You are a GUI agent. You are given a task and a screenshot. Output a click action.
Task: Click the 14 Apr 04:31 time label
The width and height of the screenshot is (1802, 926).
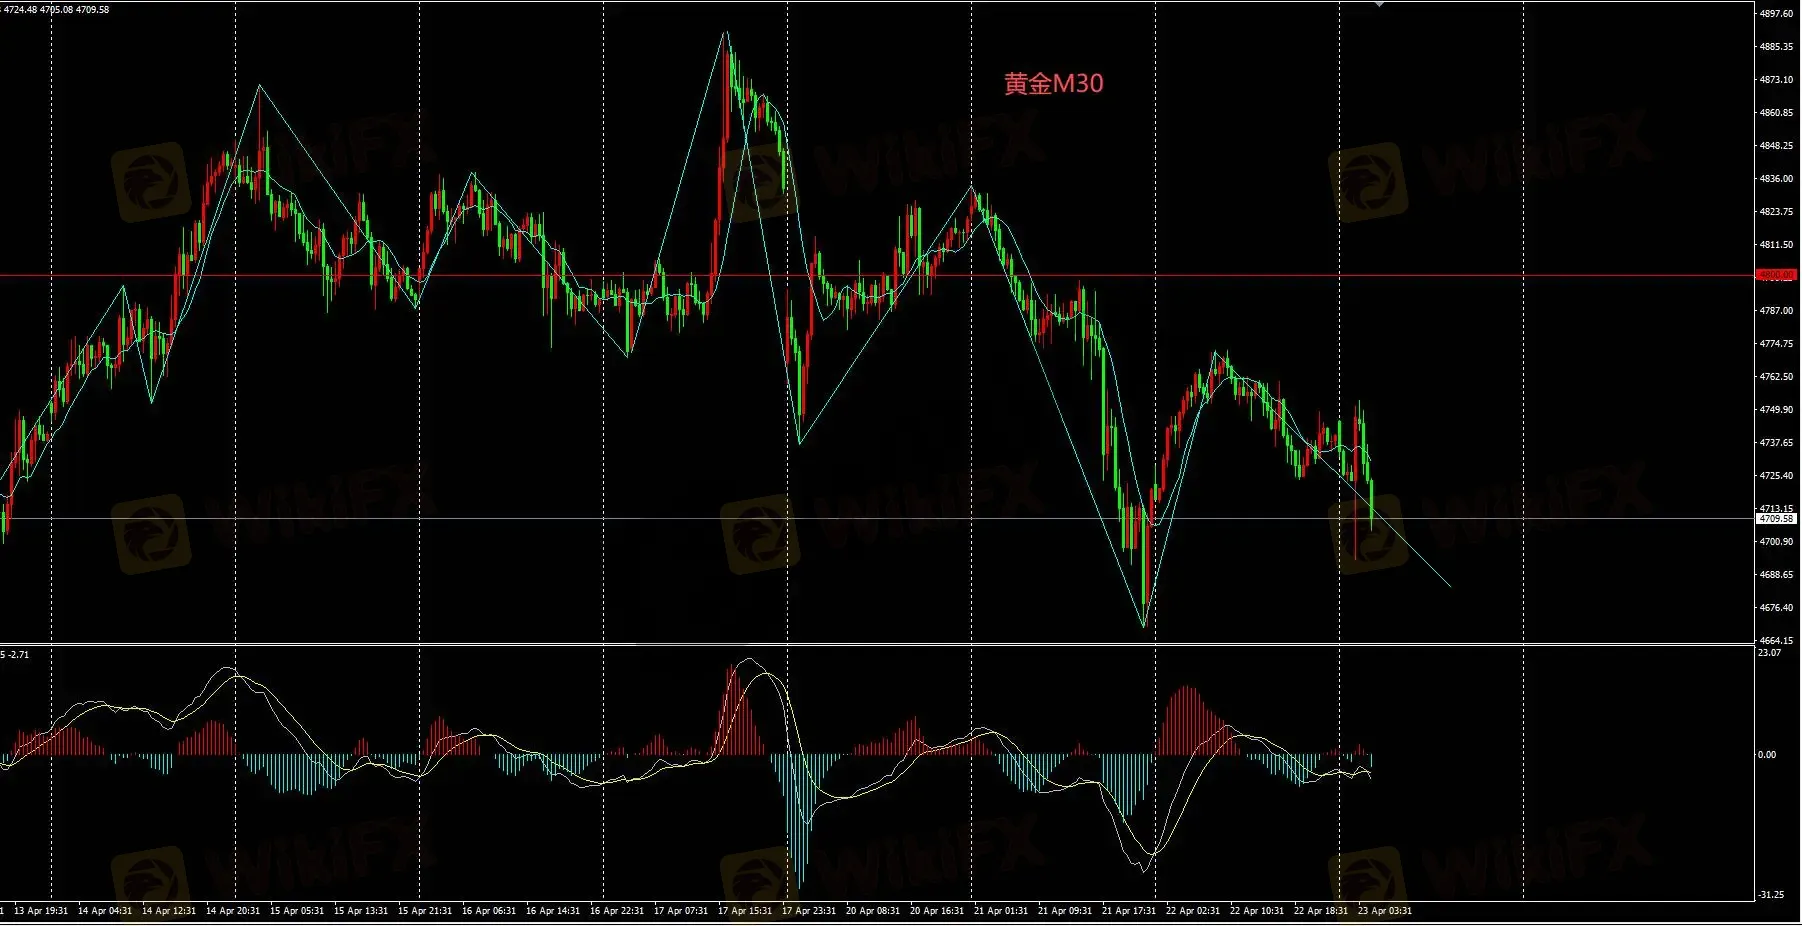pos(105,911)
